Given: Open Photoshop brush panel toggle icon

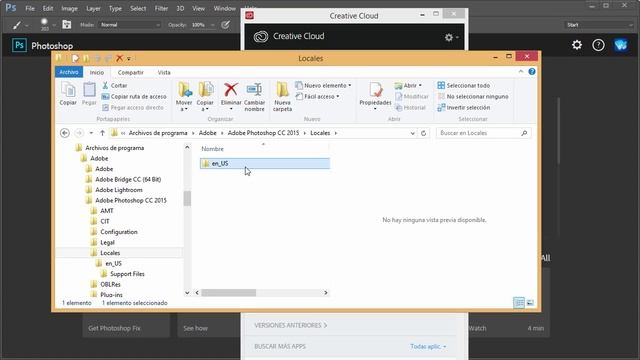Looking at the screenshot, I should [67, 25].
